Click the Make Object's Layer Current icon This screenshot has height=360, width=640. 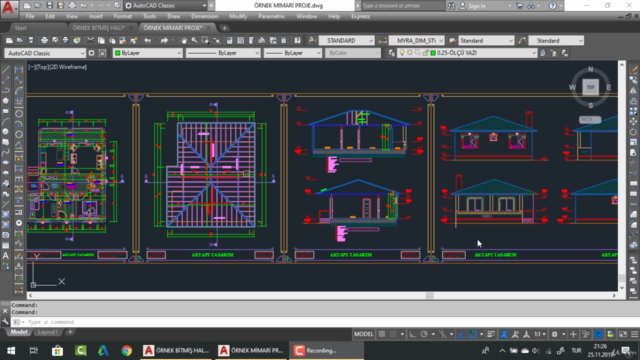[542, 53]
